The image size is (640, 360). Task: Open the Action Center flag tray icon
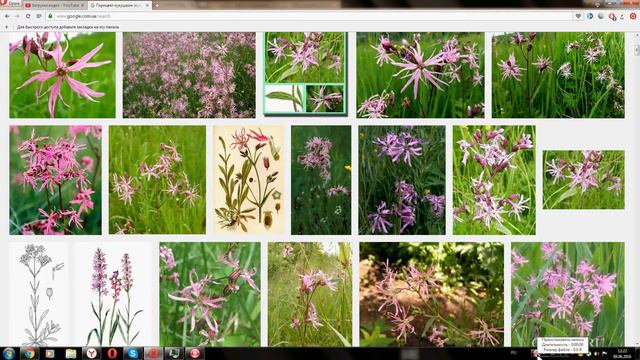click(x=604, y=353)
